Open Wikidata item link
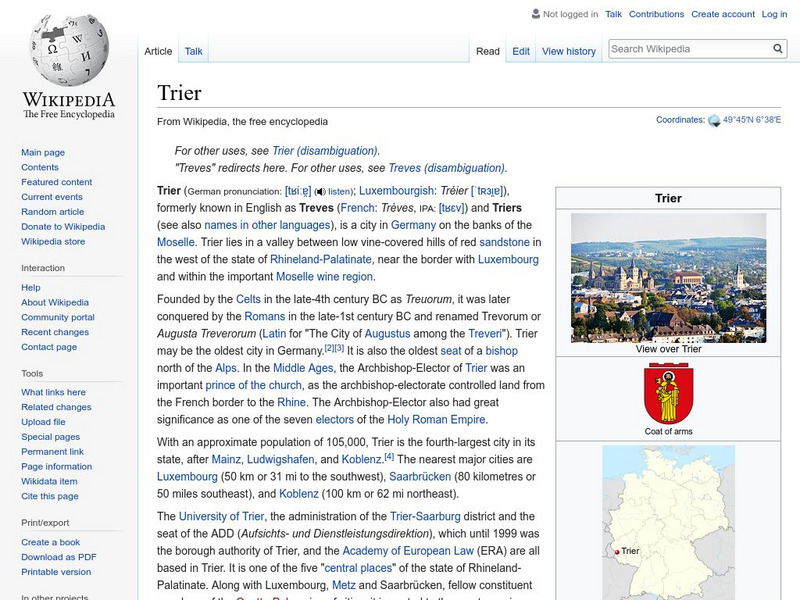 49,481
